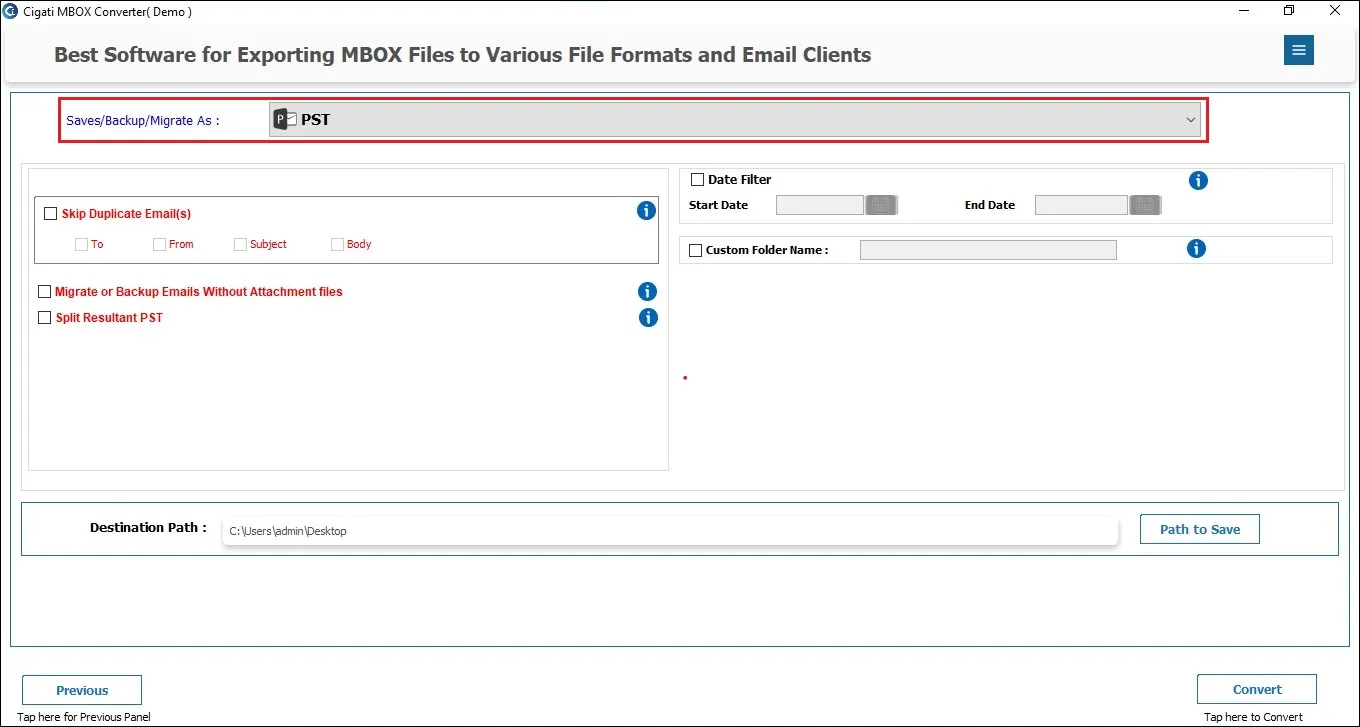Click info icon for Split Resultant PST
Image resolution: width=1360 pixels, height=727 pixels.
(x=648, y=317)
